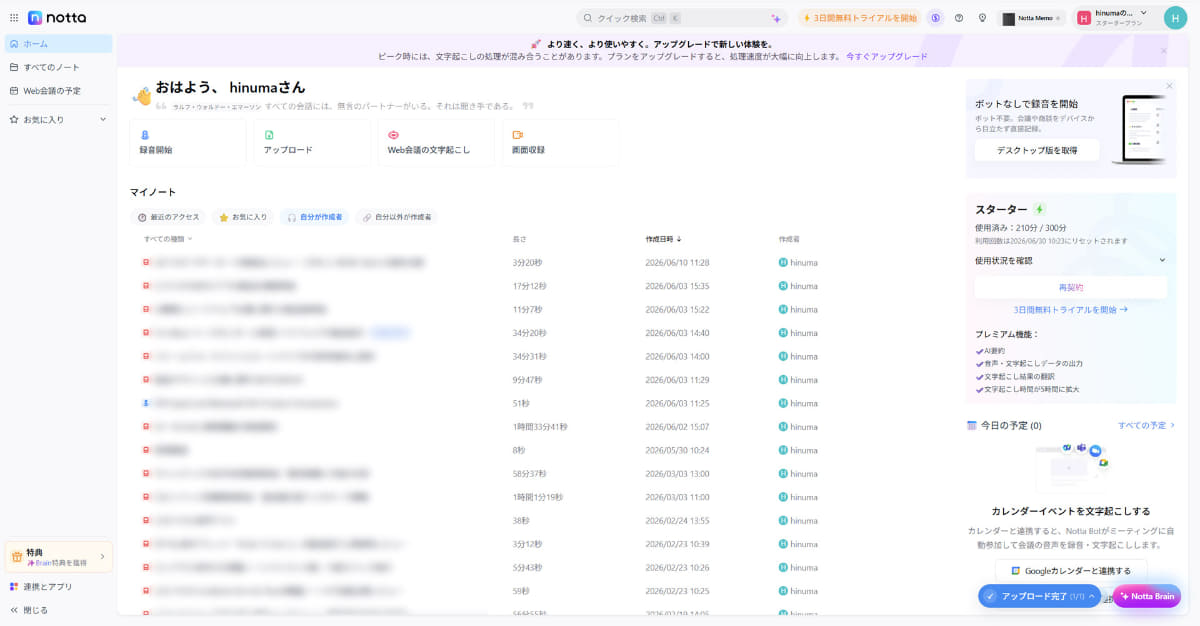Click the purple coin icon in top bar
Image resolution: width=1200 pixels, height=626 pixels.
(935, 18)
